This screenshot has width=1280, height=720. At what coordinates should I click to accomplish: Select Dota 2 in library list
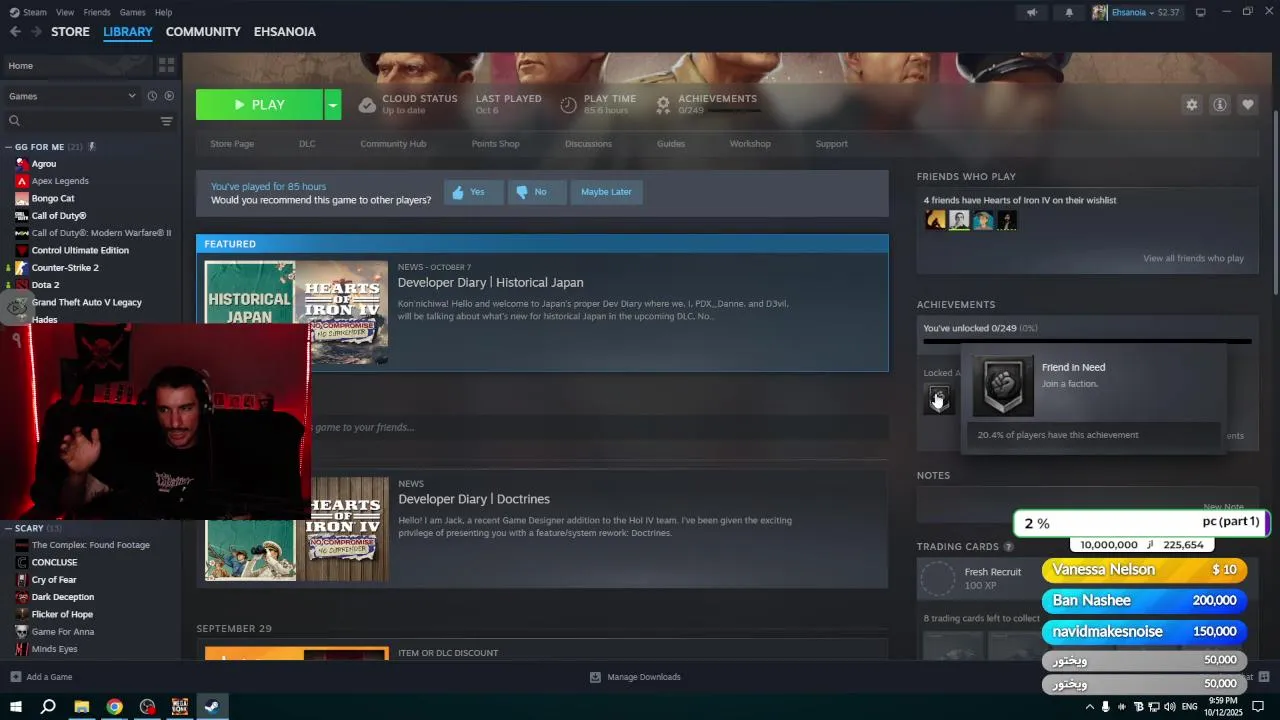(45, 285)
